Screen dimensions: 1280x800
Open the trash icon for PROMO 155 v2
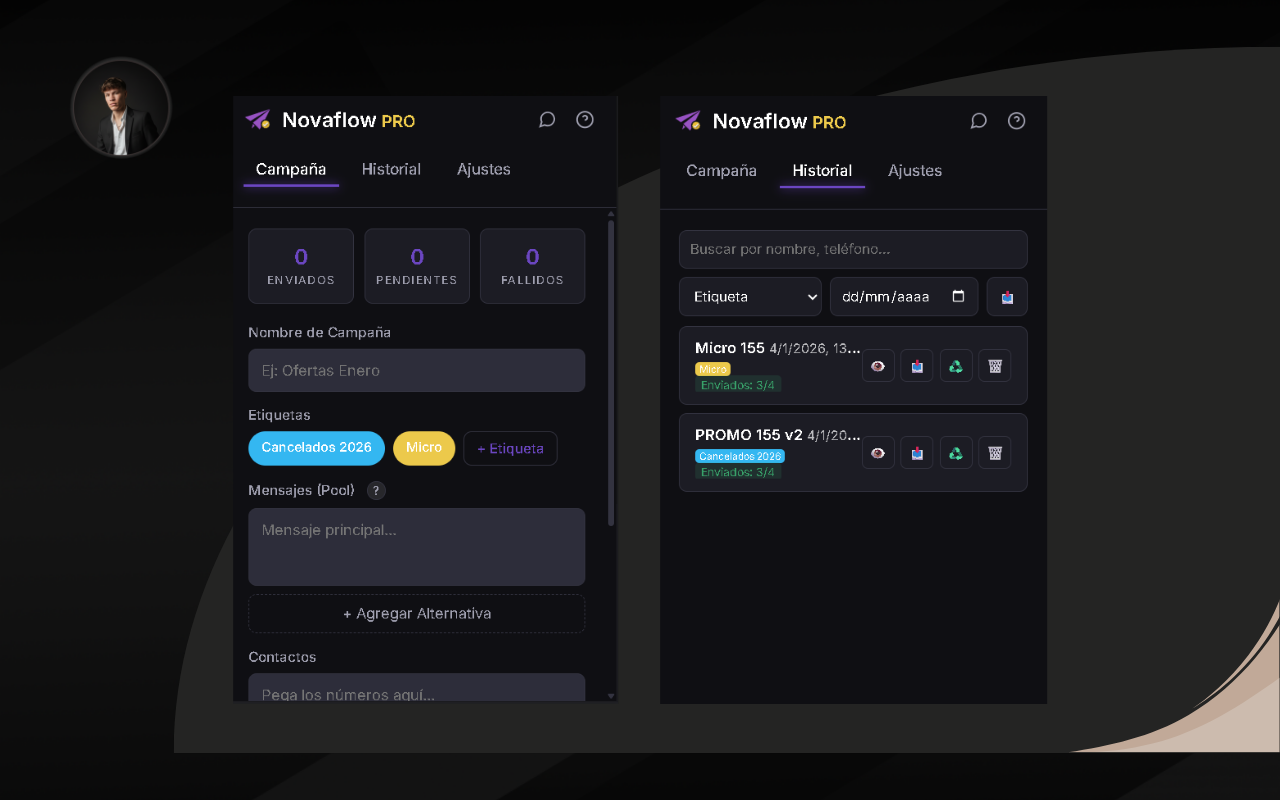pos(995,452)
